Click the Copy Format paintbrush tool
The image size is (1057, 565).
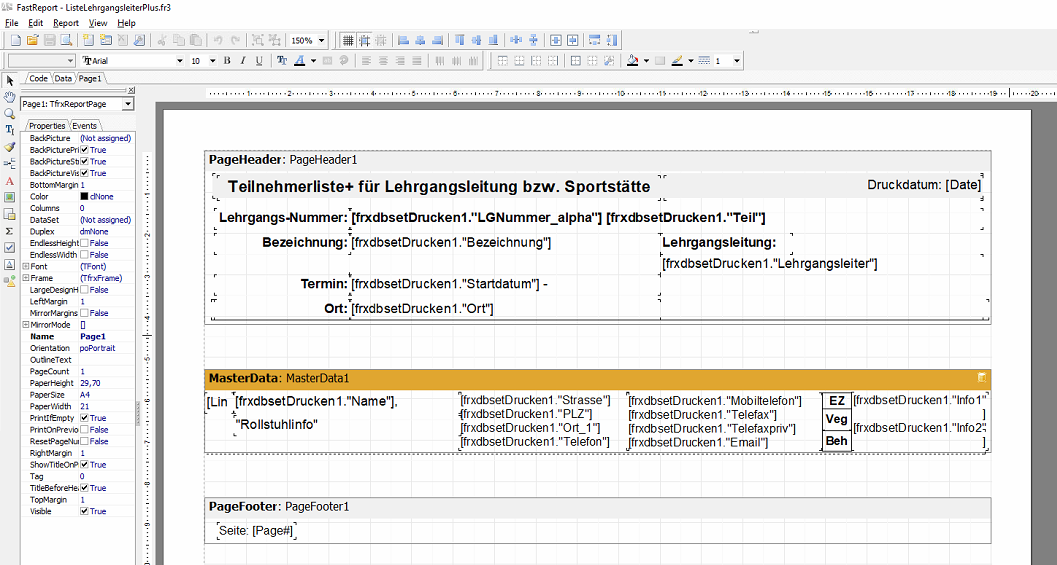click(9, 147)
